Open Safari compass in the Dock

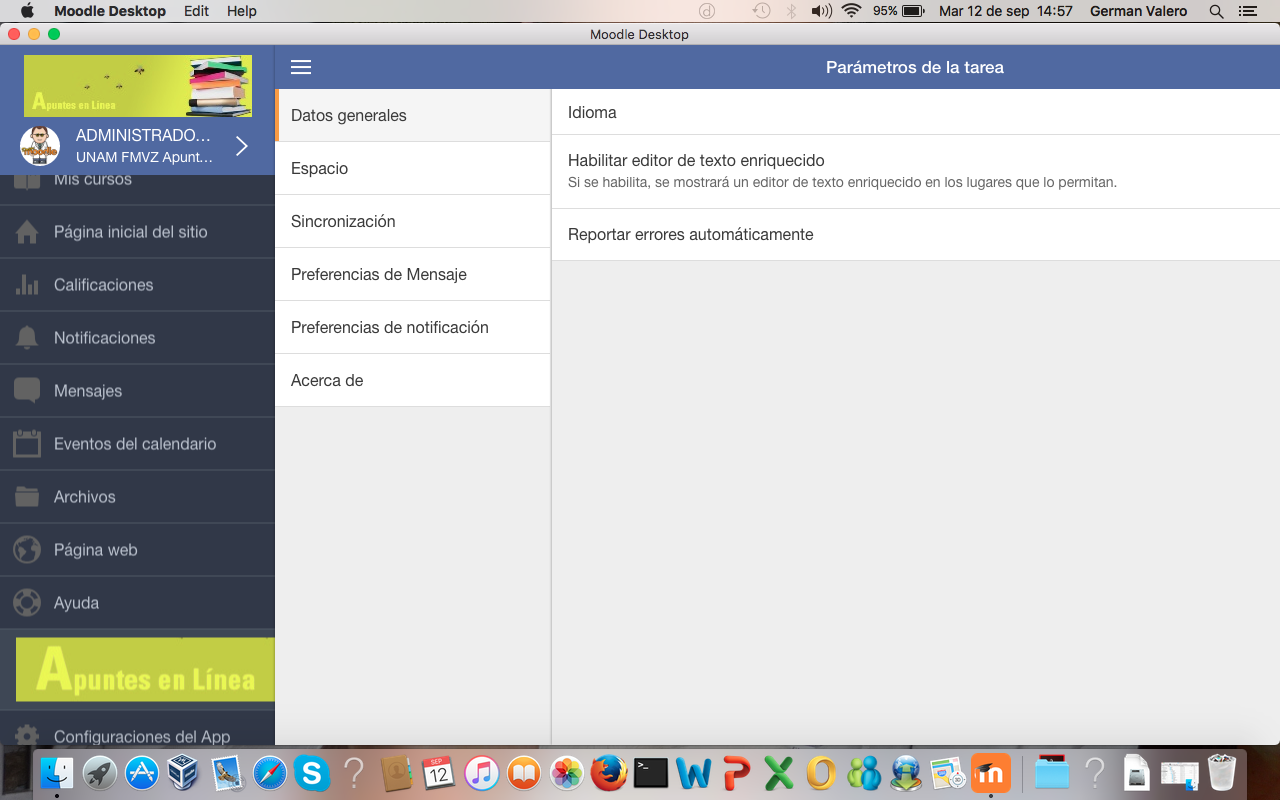(x=269, y=772)
